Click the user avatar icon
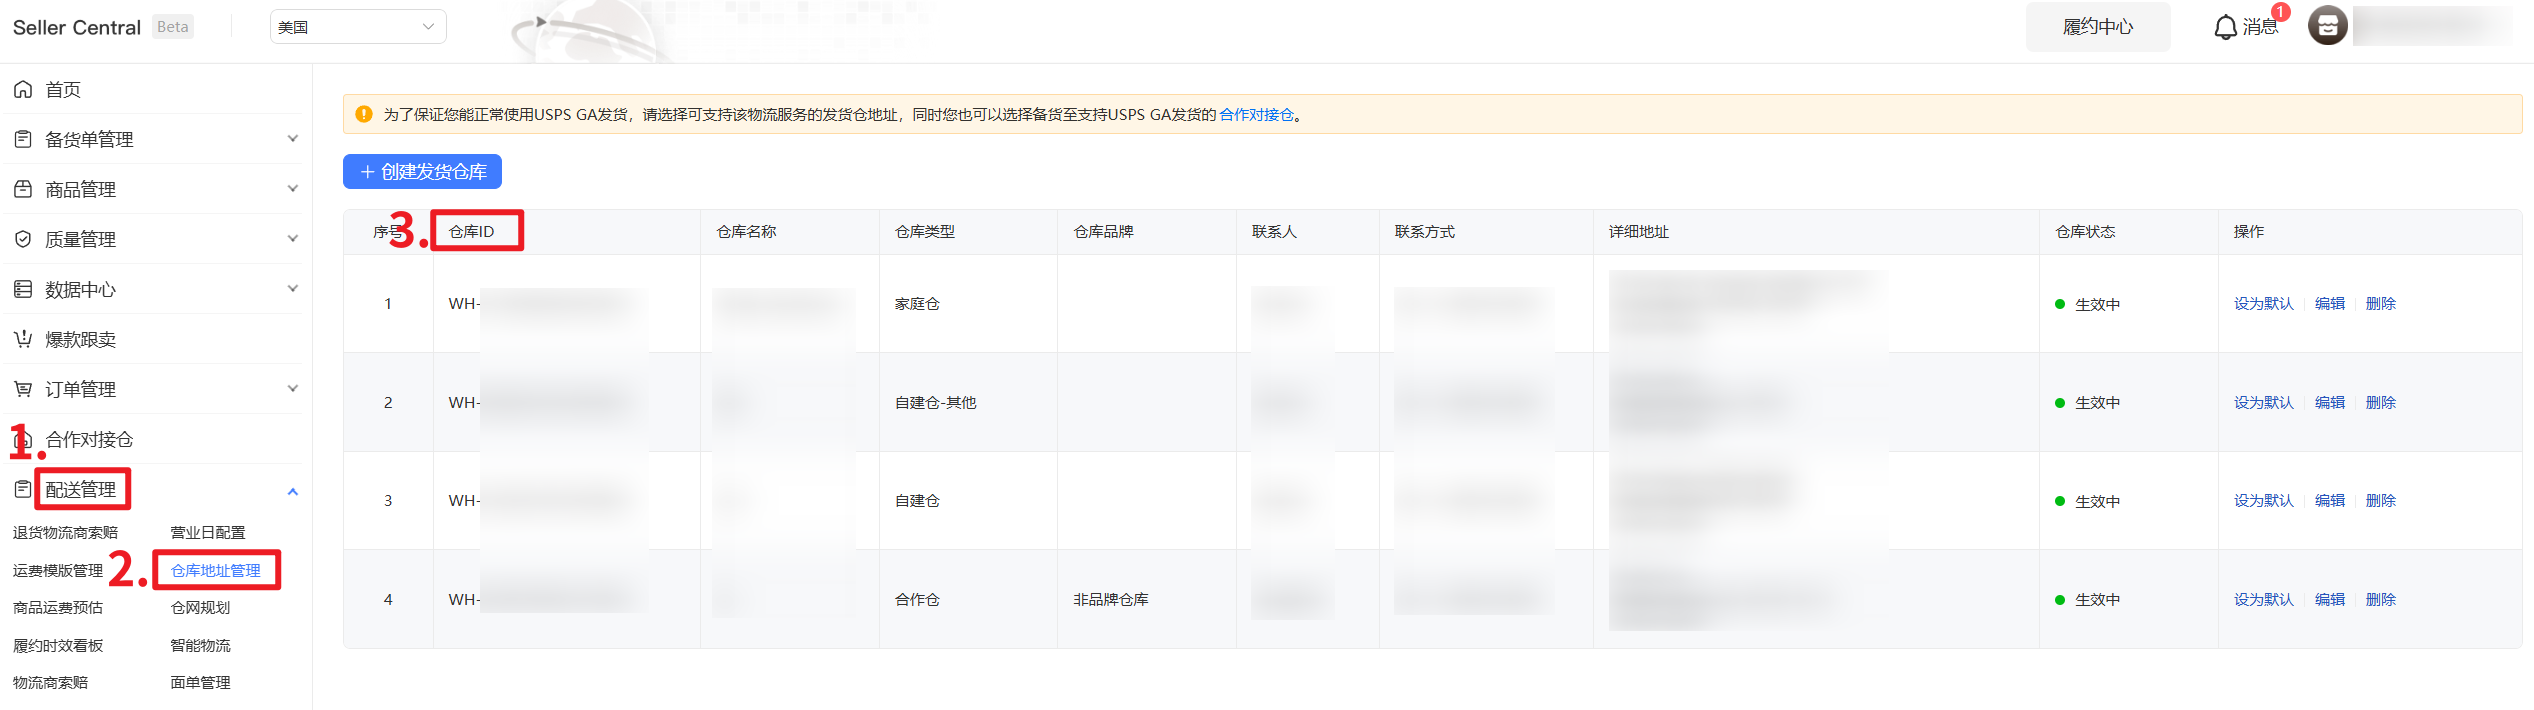The image size is (2534, 710). point(2327,26)
